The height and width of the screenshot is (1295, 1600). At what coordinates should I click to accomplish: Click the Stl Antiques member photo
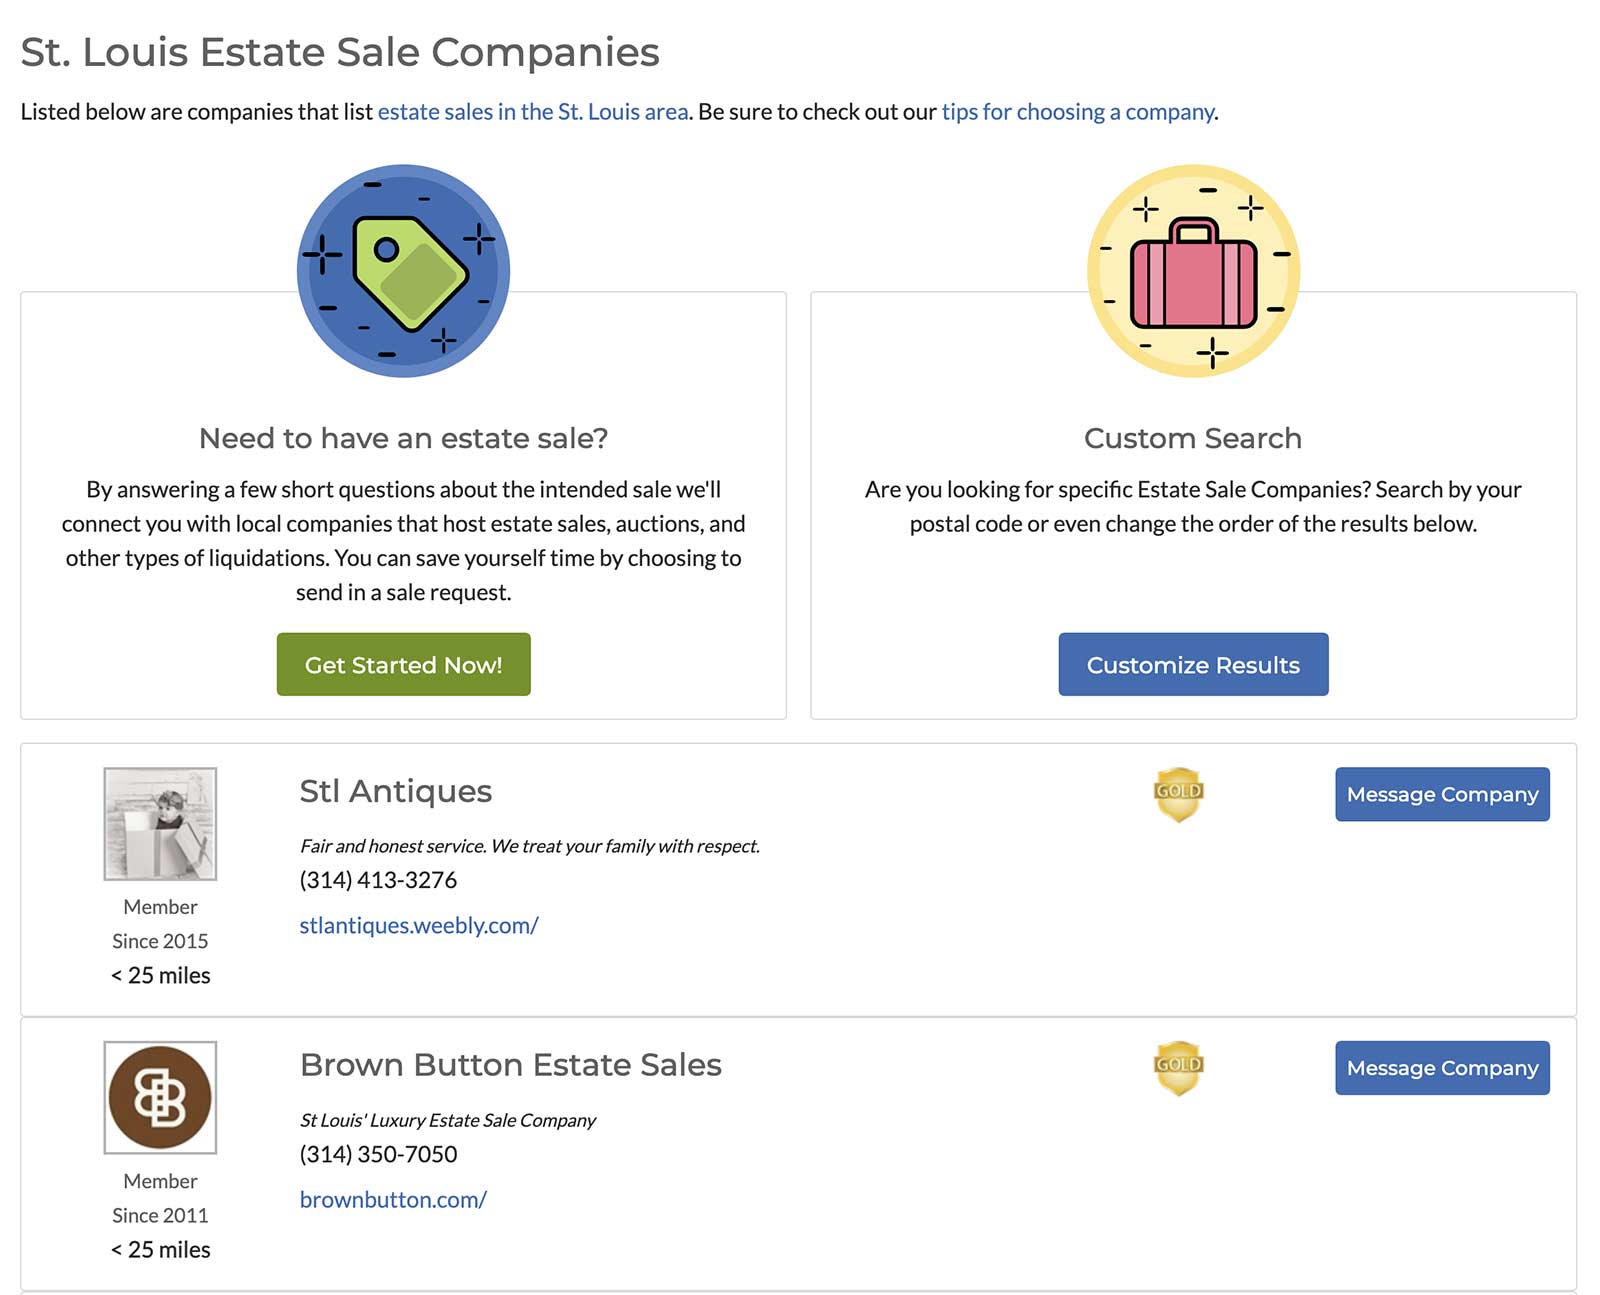(x=160, y=823)
